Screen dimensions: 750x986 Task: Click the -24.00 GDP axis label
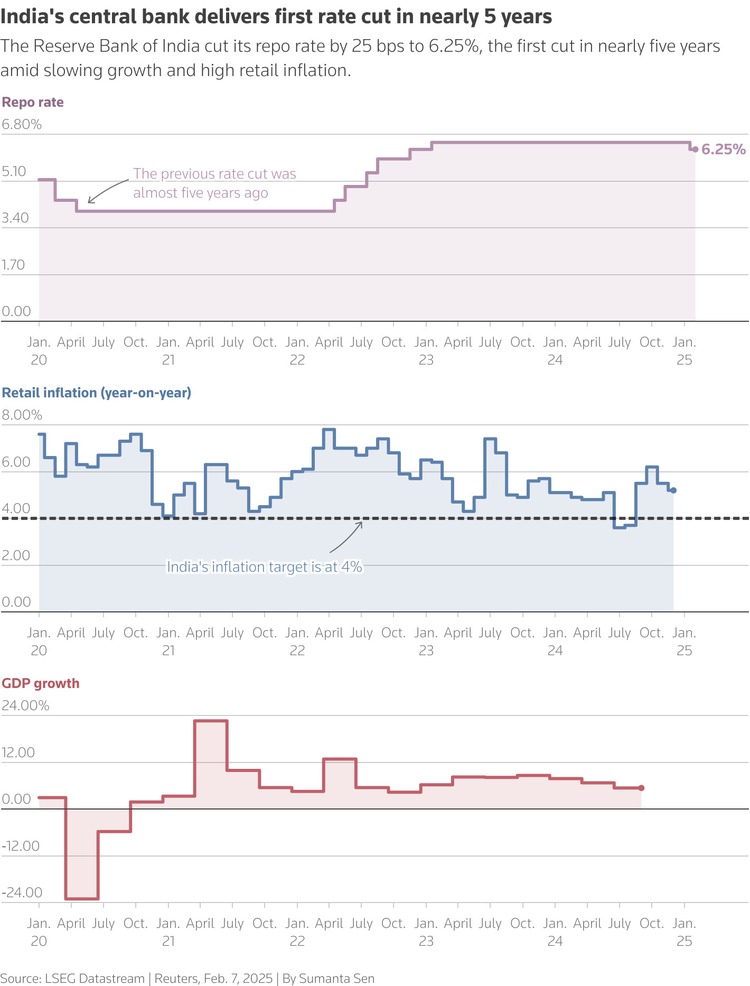tap(22, 893)
